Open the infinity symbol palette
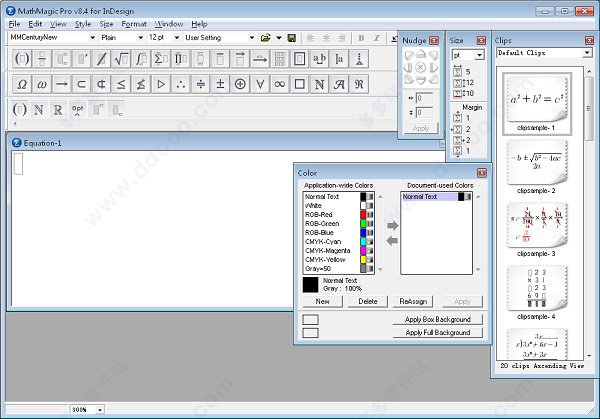This screenshot has width=600, height=419. pos(280,84)
